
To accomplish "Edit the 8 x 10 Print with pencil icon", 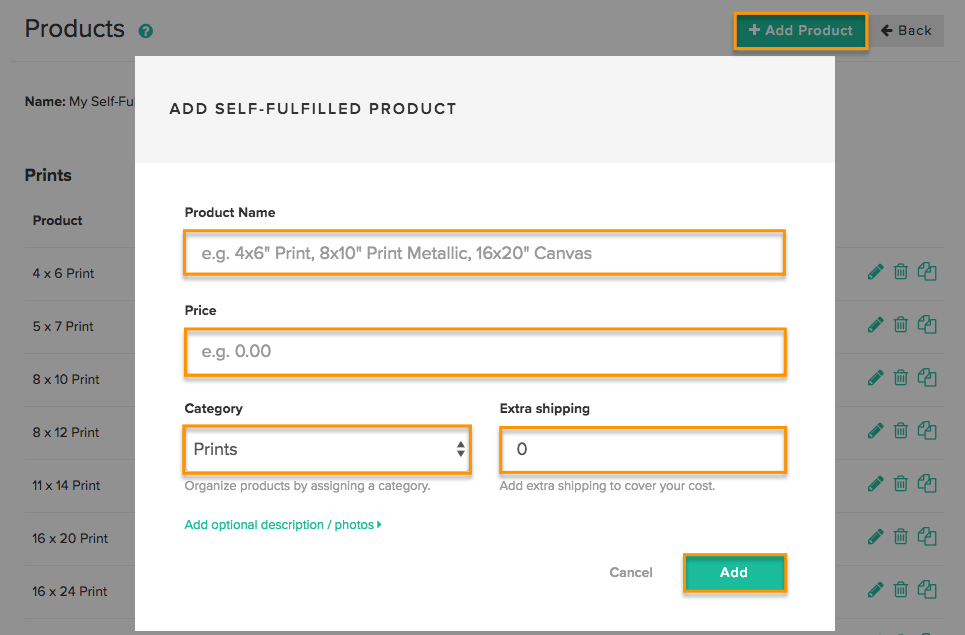I will 875,378.
